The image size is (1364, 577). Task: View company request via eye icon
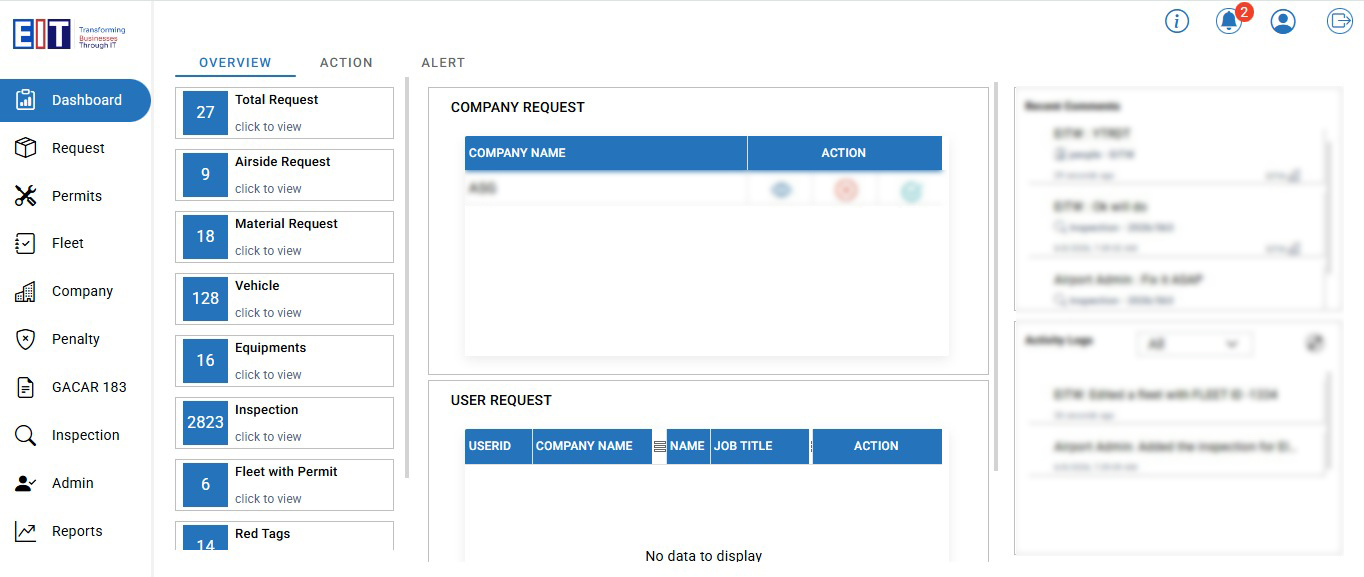click(x=781, y=189)
